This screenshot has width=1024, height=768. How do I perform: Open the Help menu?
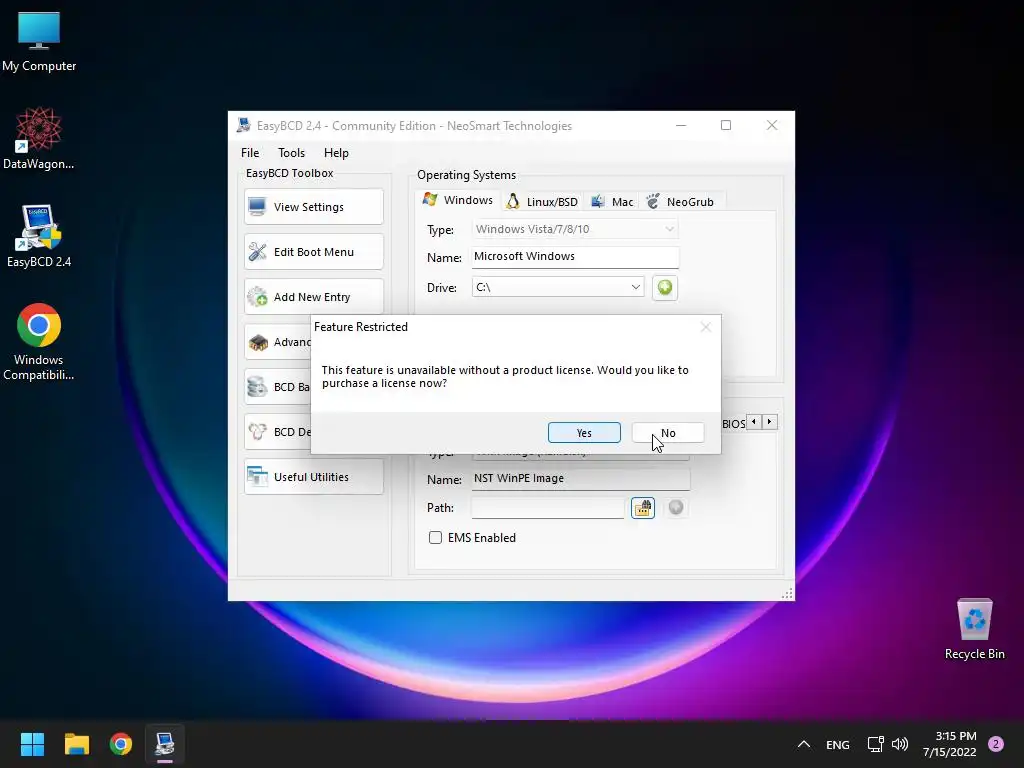pyautogui.click(x=336, y=153)
